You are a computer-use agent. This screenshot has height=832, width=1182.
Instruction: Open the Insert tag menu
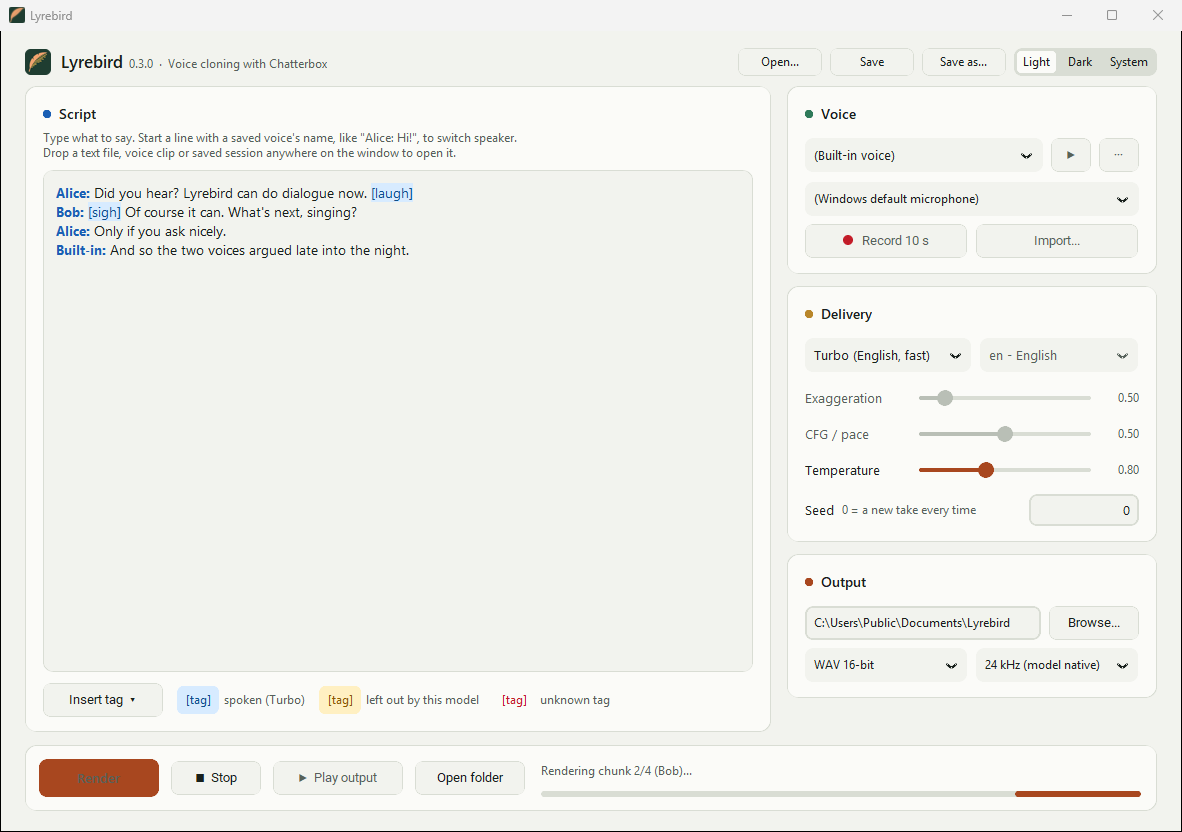103,700
